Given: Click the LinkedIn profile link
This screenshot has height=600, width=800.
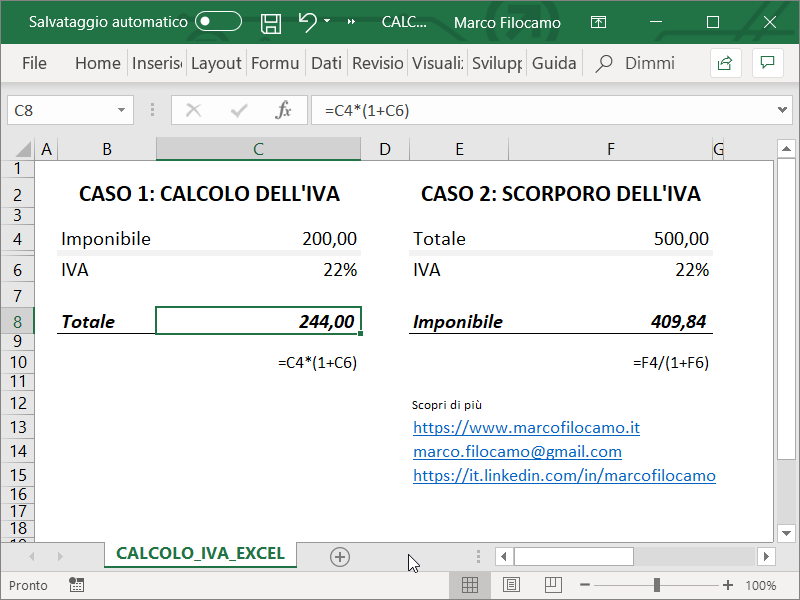Looking at the screenshot, I should pyautogui.click(x=565, y=475).
